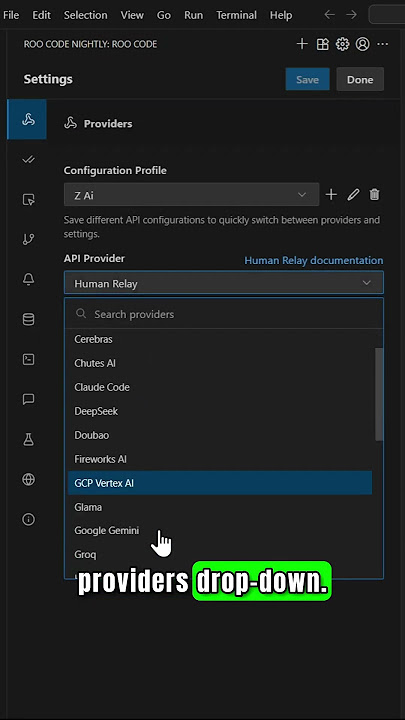Focus the Search providers field
The image size is (405, 720).
224,314
